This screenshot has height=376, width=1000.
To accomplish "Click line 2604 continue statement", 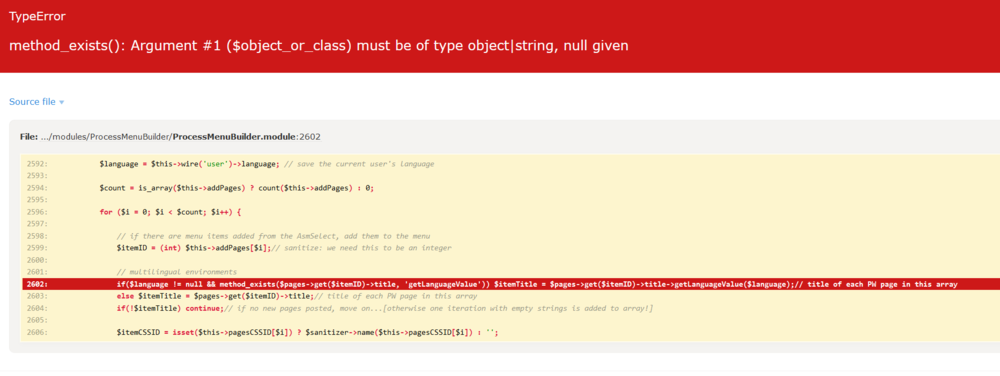I will point(385,308).
